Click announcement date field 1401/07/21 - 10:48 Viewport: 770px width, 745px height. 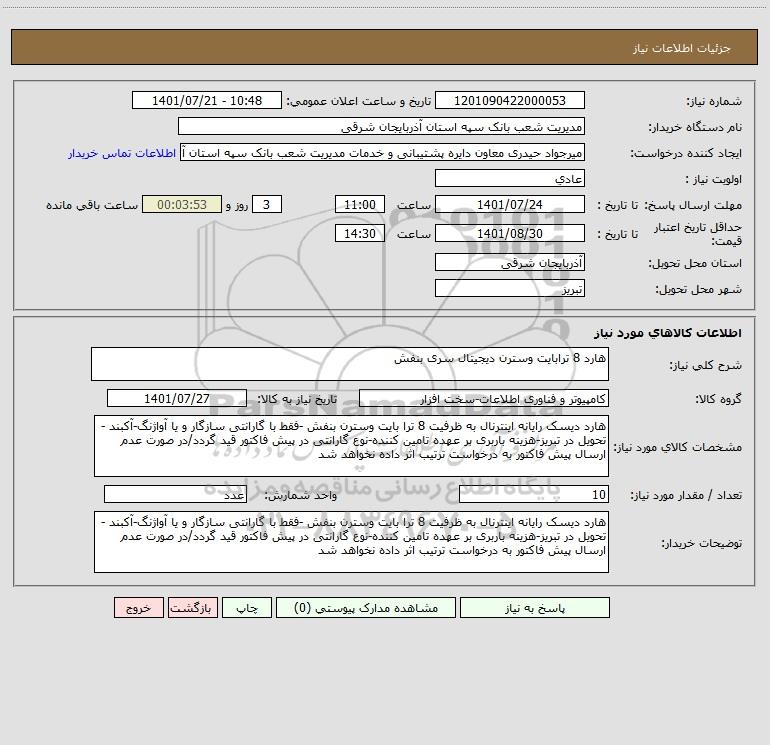click(207, 100)
